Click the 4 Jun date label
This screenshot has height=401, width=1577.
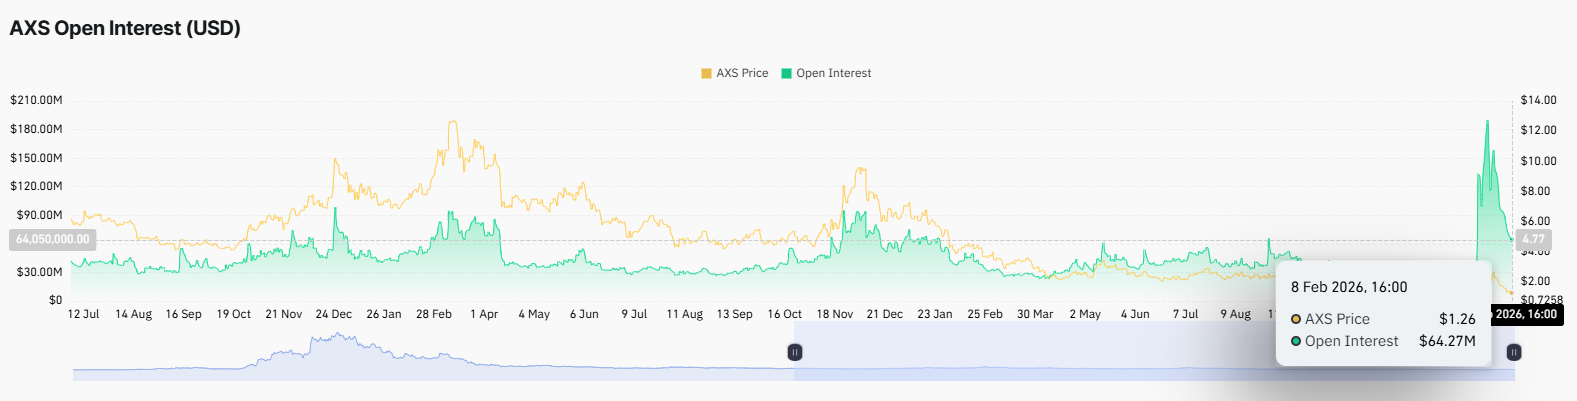pyautogui.click(x=1135, y=314)
